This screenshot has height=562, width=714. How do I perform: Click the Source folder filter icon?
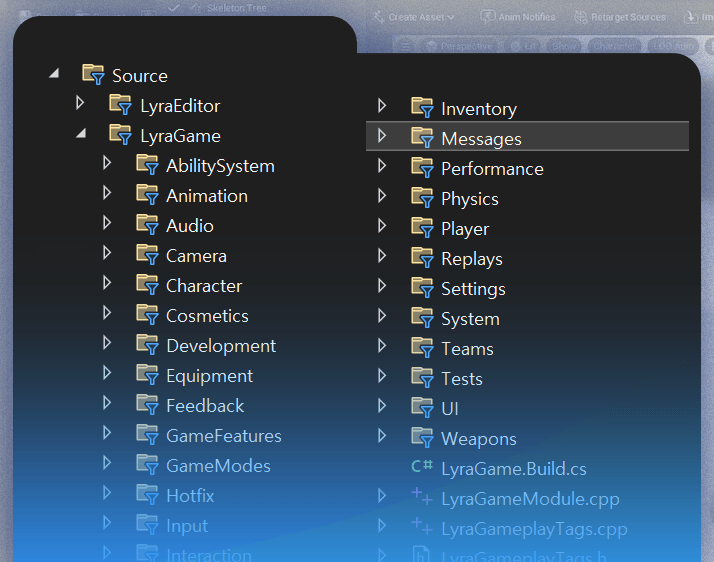[x=94, y=74]
